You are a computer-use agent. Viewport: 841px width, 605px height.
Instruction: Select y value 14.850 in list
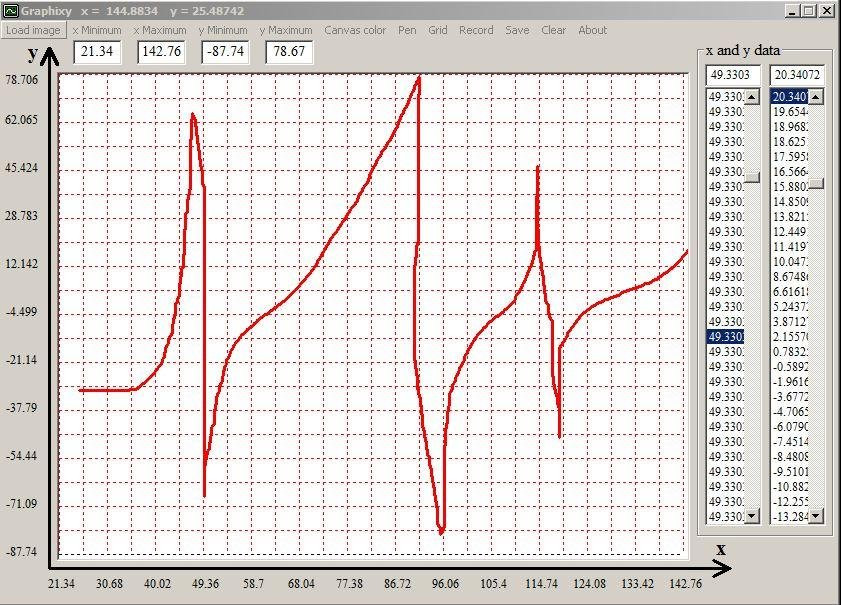pyautogui.click(x=790, y=202)
